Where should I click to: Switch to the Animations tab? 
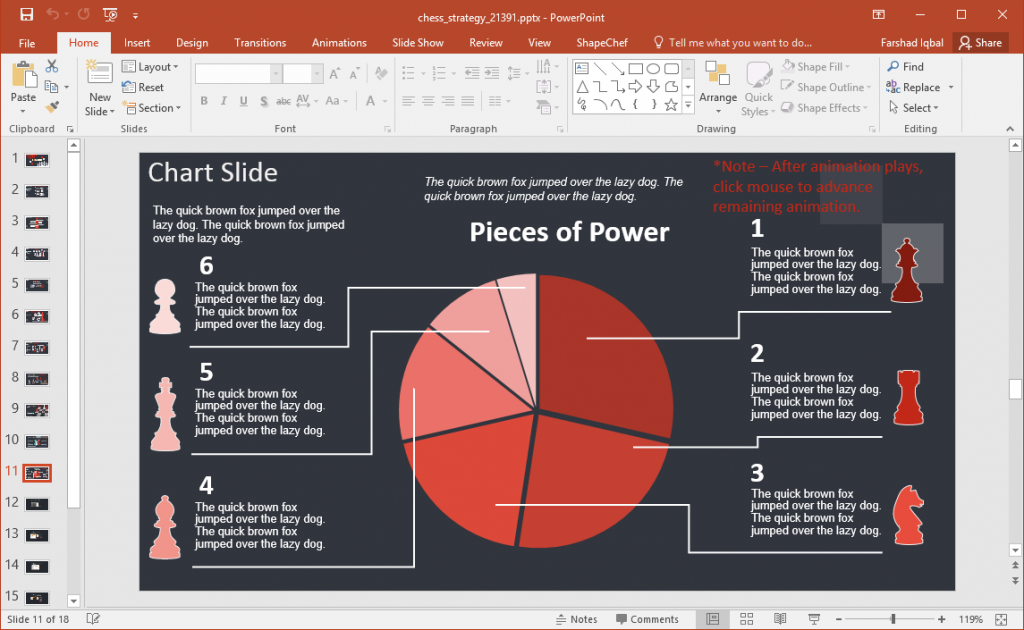click(x=339, y=42)
